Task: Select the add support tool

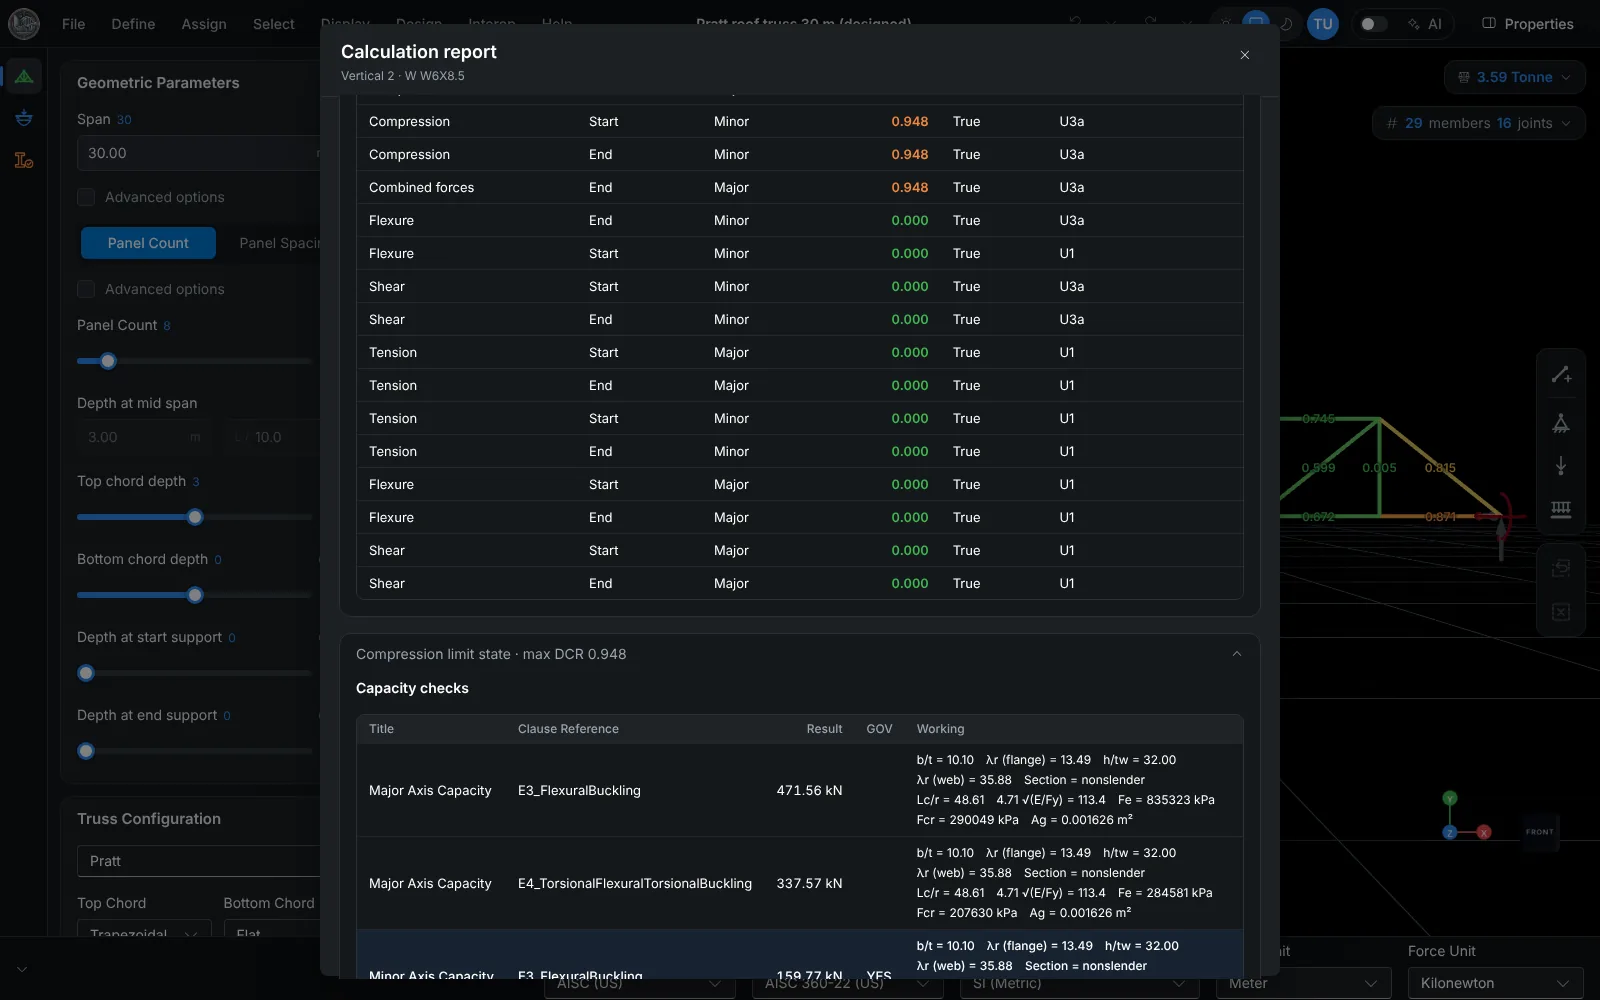Action: point(1561,422)
